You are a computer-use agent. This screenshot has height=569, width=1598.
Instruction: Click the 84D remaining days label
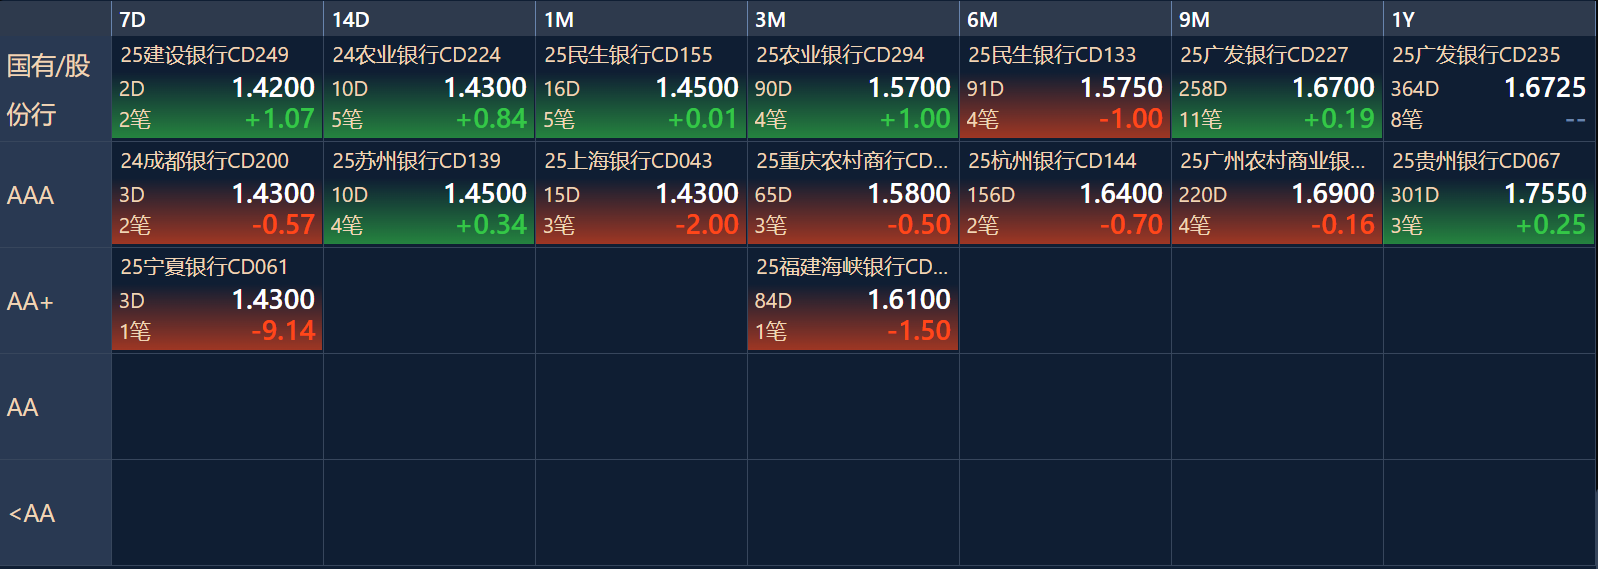click(x=773, y=301)
